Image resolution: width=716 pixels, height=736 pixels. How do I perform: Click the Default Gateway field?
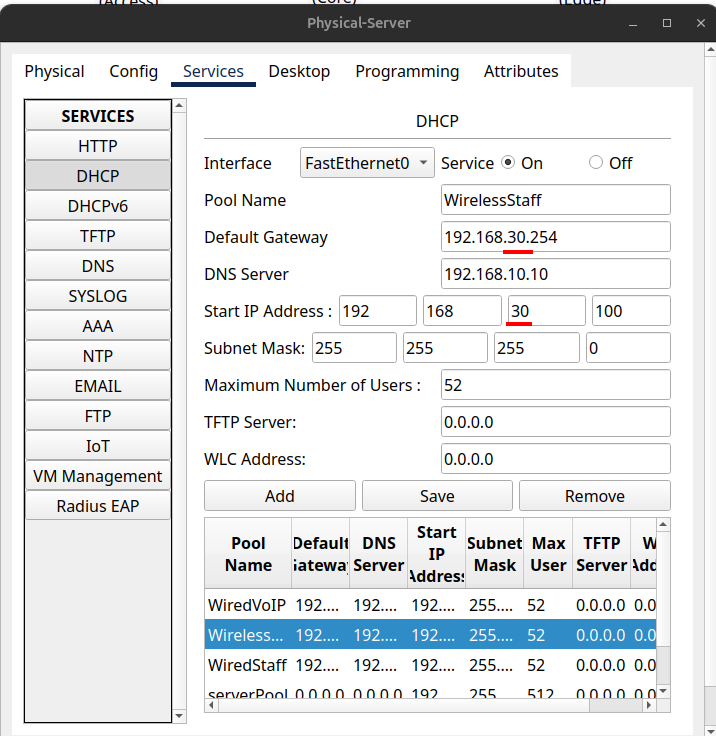pyautogui.click(x=555, y=237)
